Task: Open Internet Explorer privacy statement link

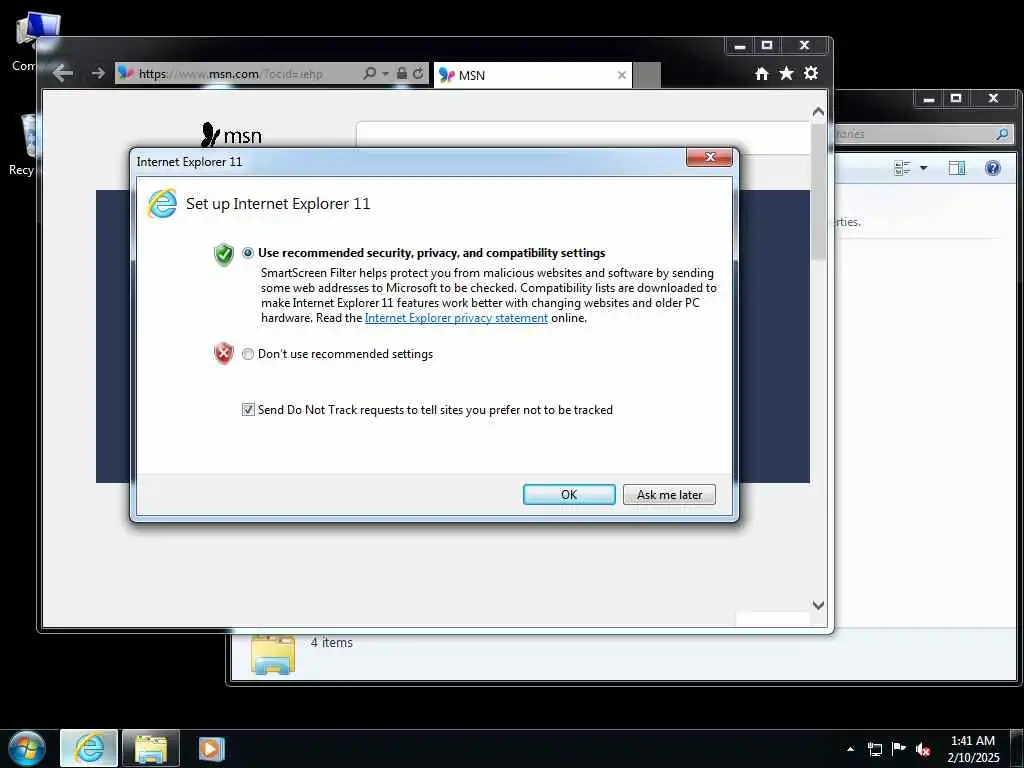Action: pyautogui.click(x=456, y=318)
